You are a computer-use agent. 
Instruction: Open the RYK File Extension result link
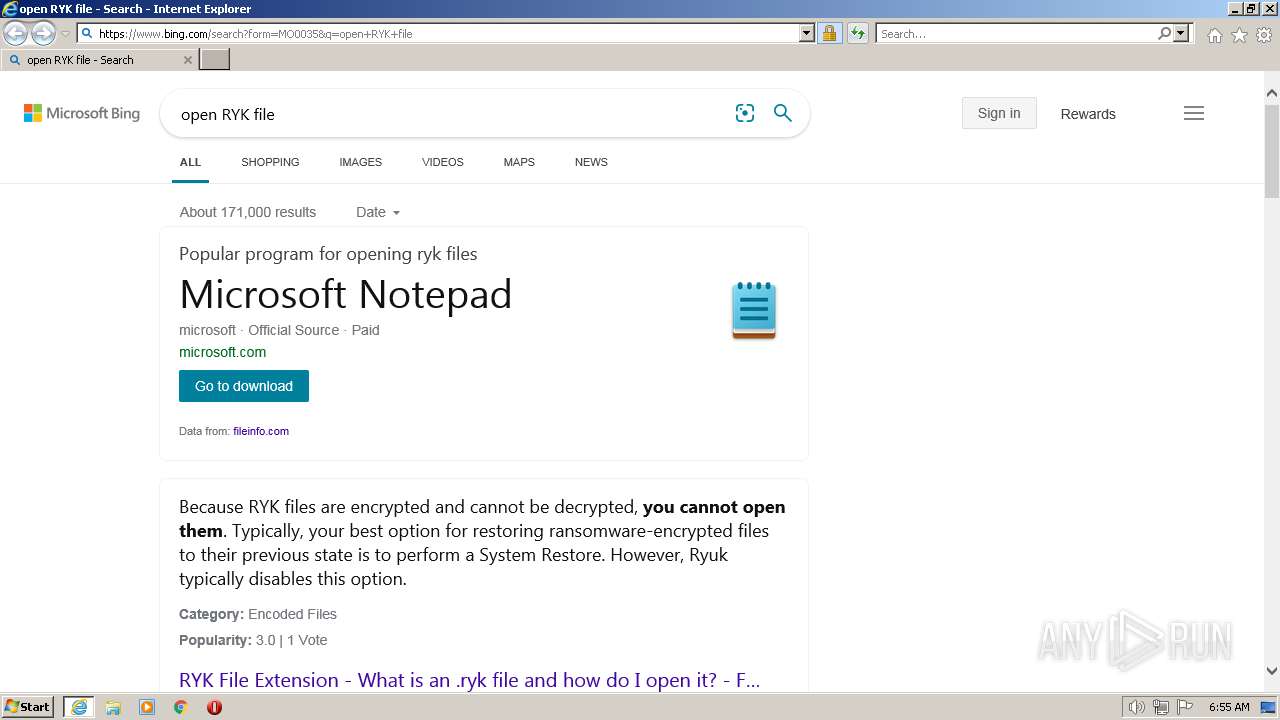[469, 680]
